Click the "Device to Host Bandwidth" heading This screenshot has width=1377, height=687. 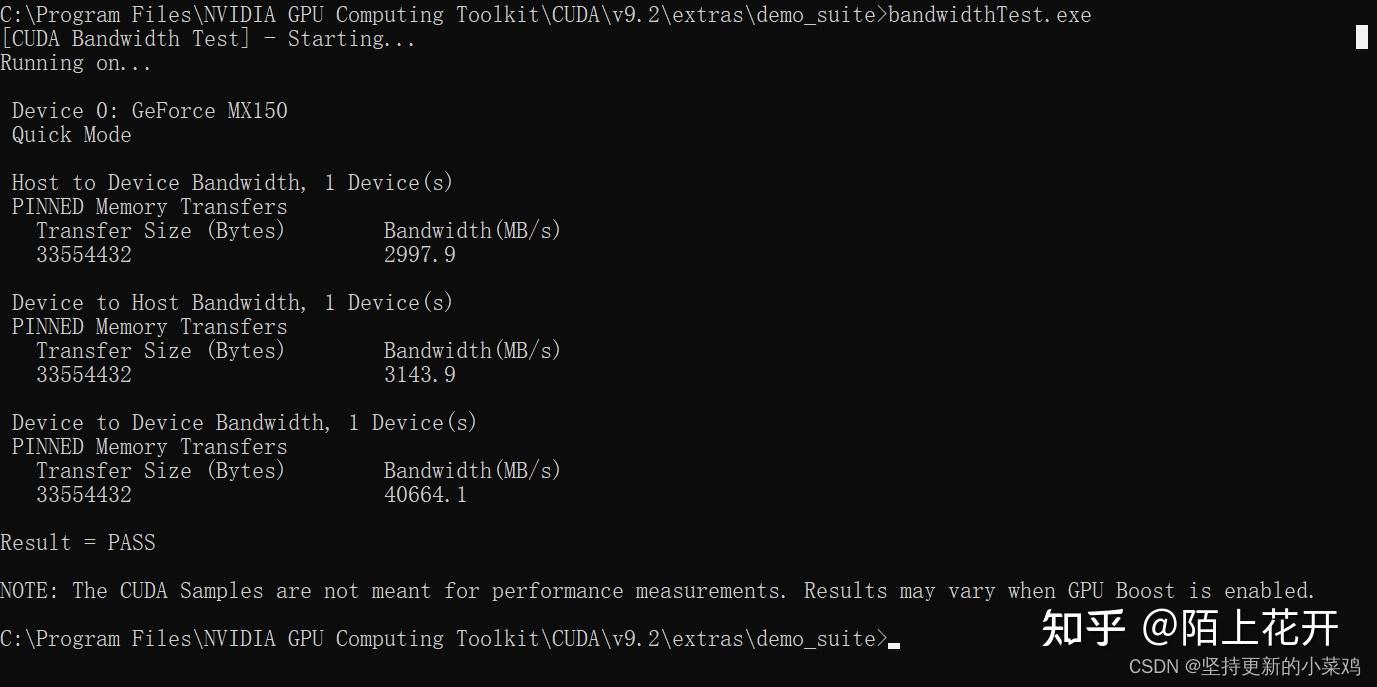click(x=159, y=303)
